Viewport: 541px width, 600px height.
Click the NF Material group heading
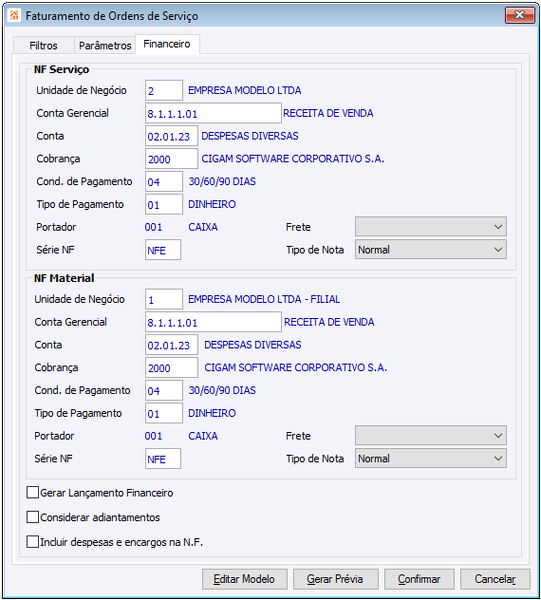pos(64,278)
